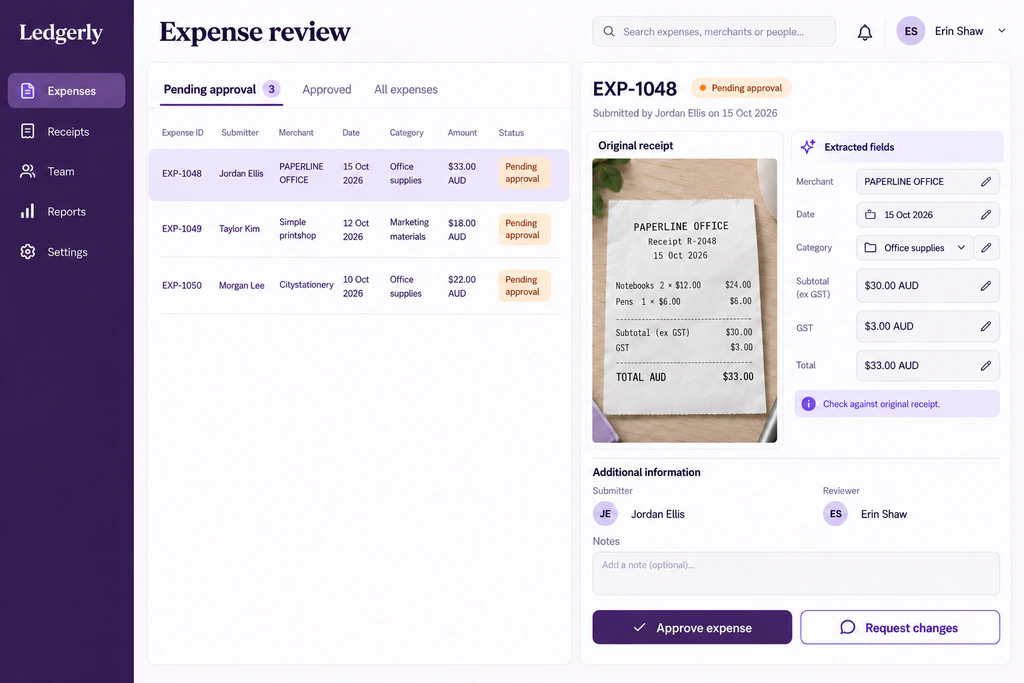The width and height of the screenshot is (1024, 683).
Task: Open Reports in the sidebar
Action: click(67, 212)
